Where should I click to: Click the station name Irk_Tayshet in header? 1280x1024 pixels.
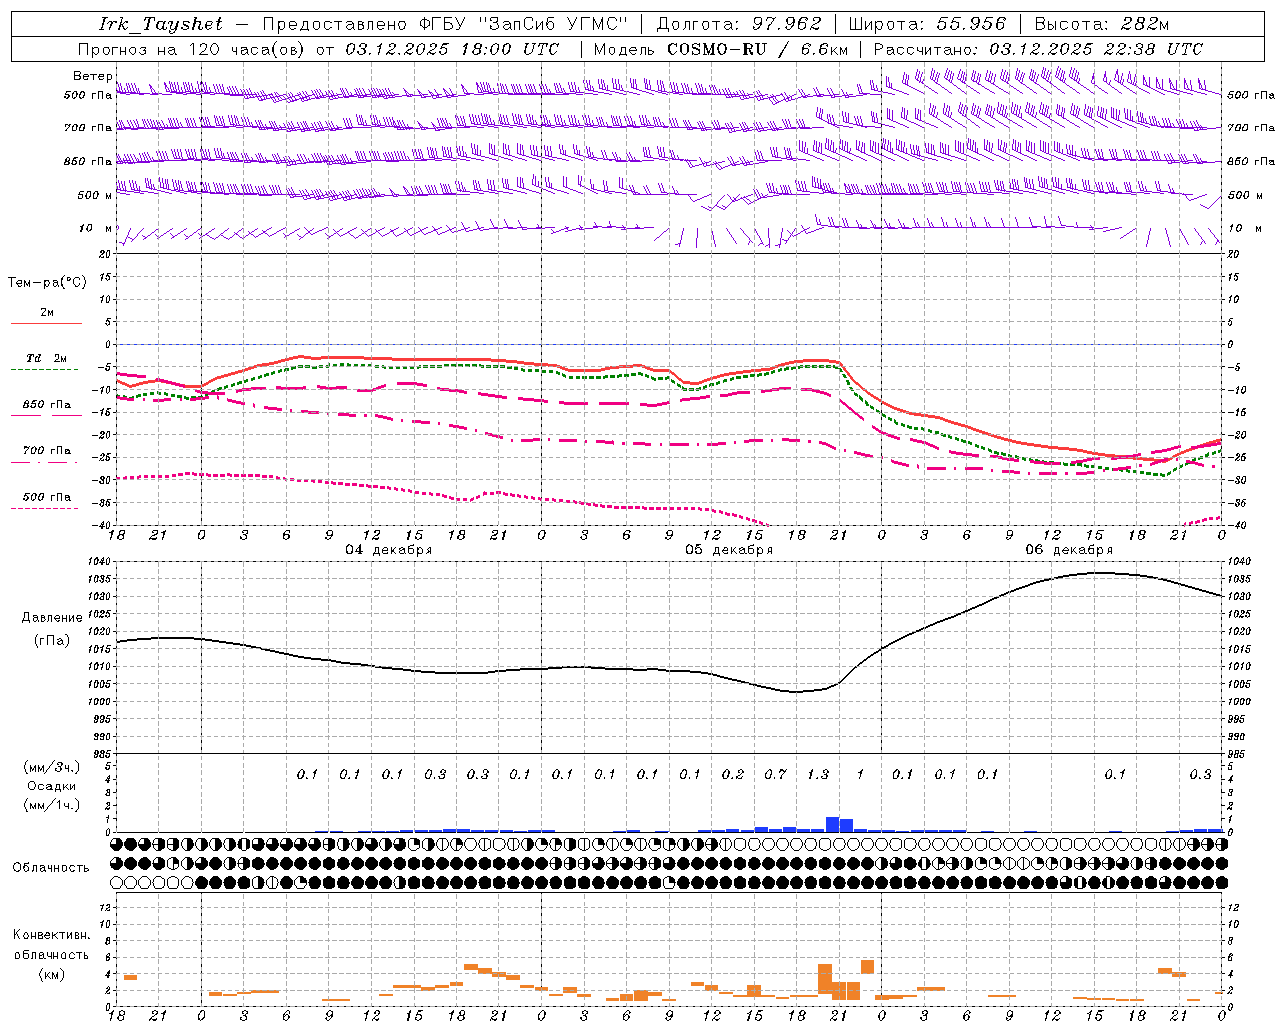click(161, 24)
